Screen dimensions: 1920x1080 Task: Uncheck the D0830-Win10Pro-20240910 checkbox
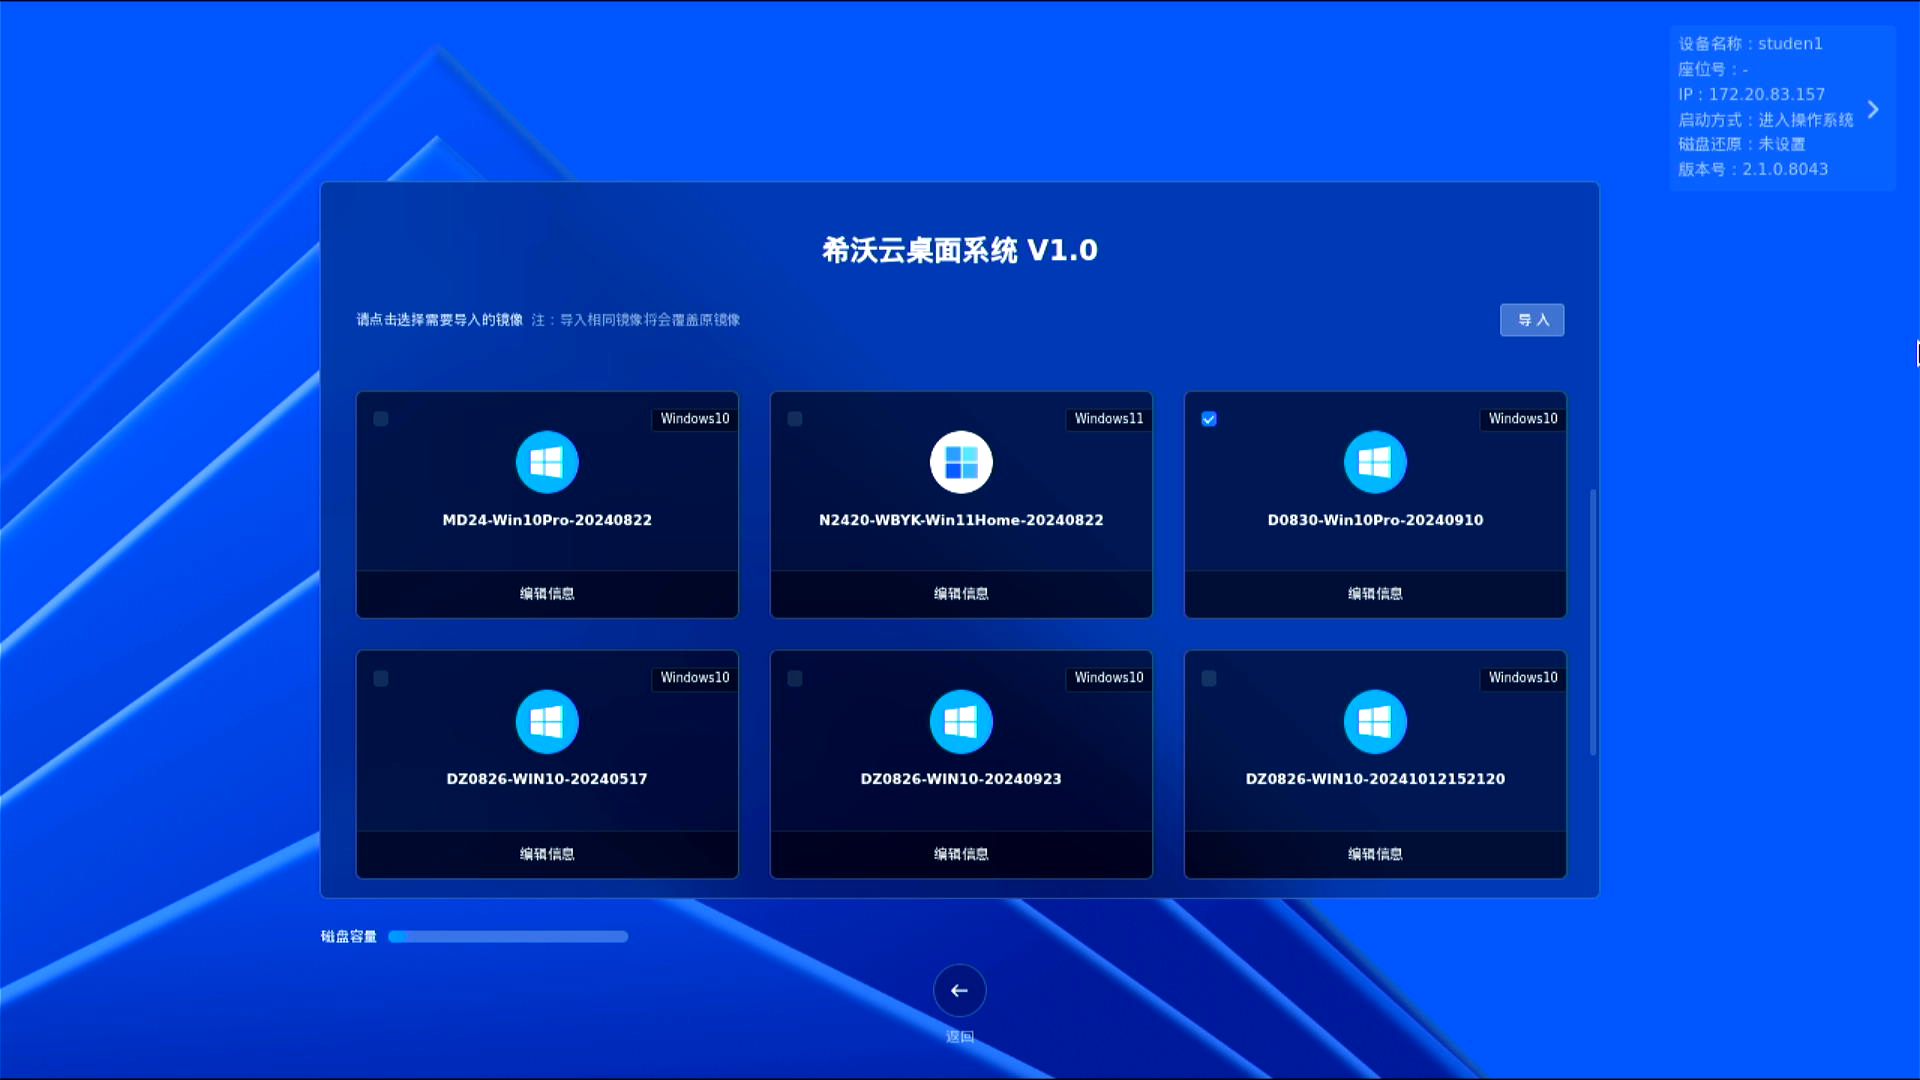pos(1209,419)
